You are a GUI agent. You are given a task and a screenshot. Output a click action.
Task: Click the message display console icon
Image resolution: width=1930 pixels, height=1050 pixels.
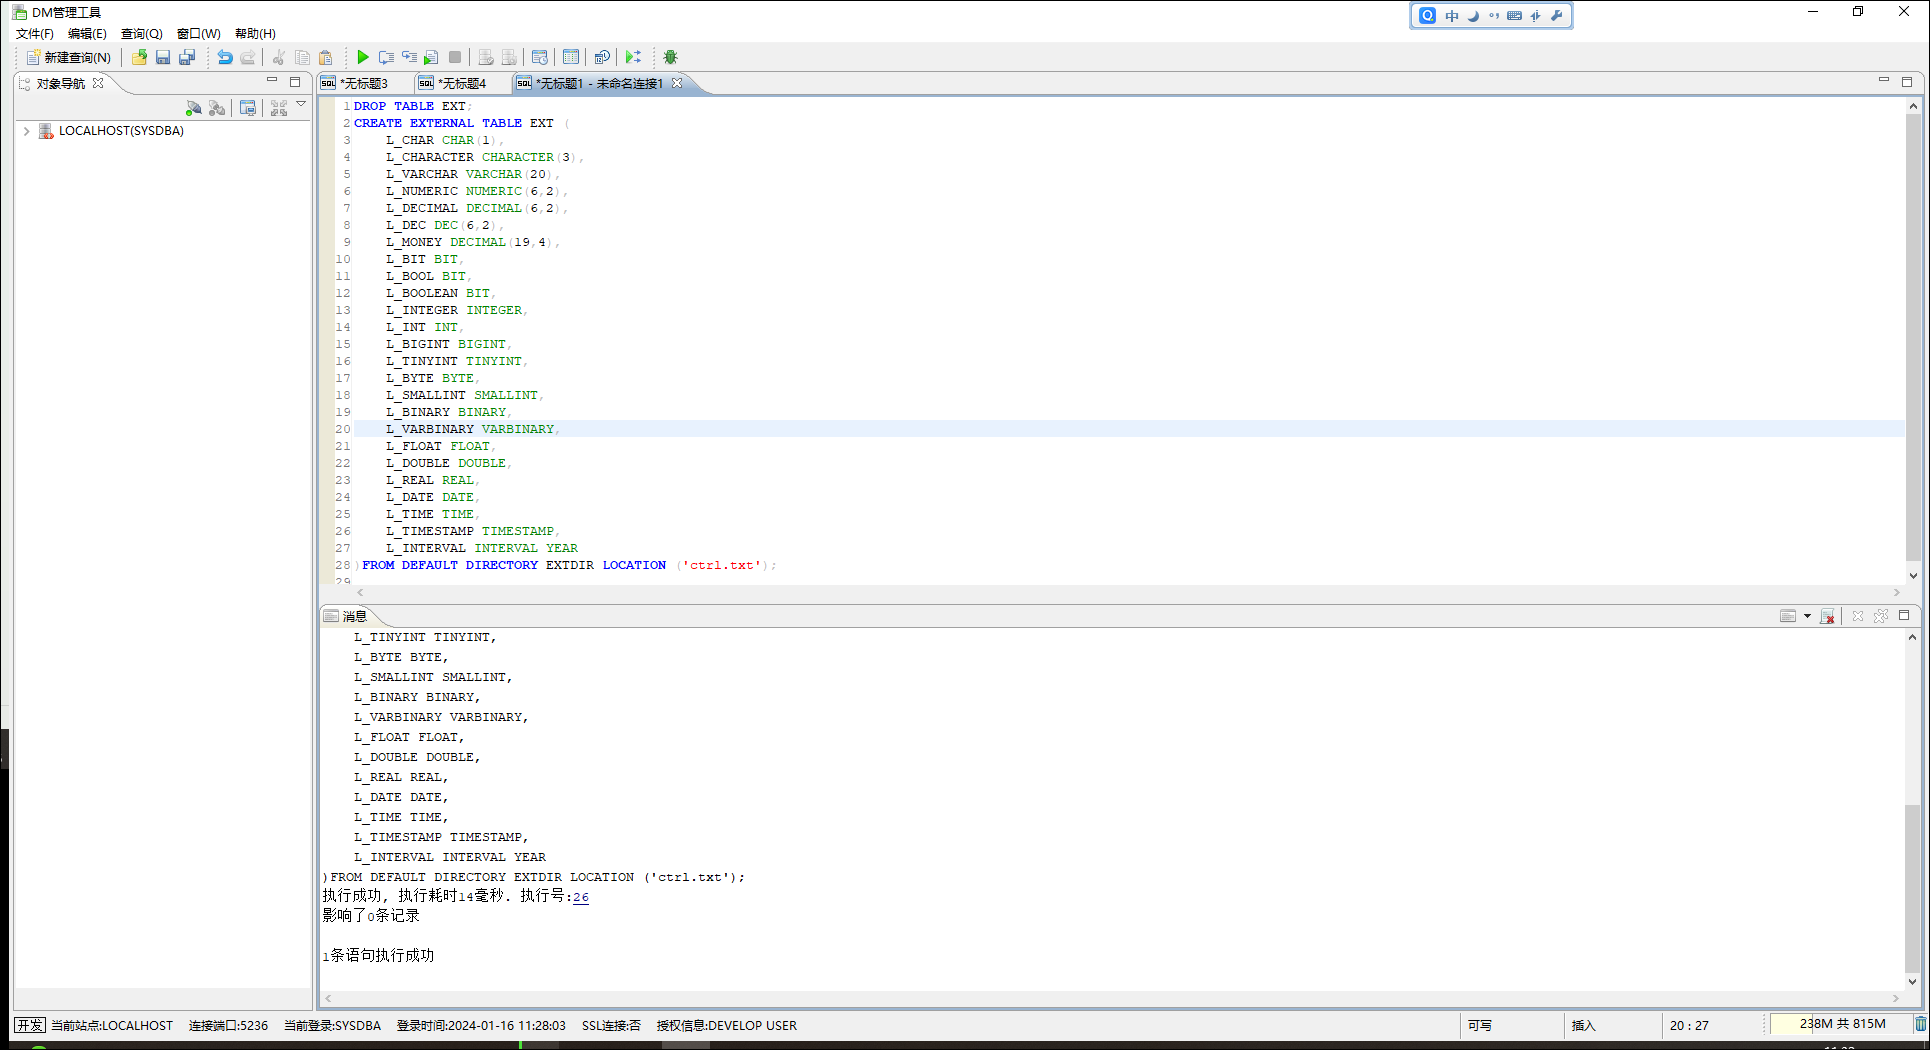pos(1787,616)
